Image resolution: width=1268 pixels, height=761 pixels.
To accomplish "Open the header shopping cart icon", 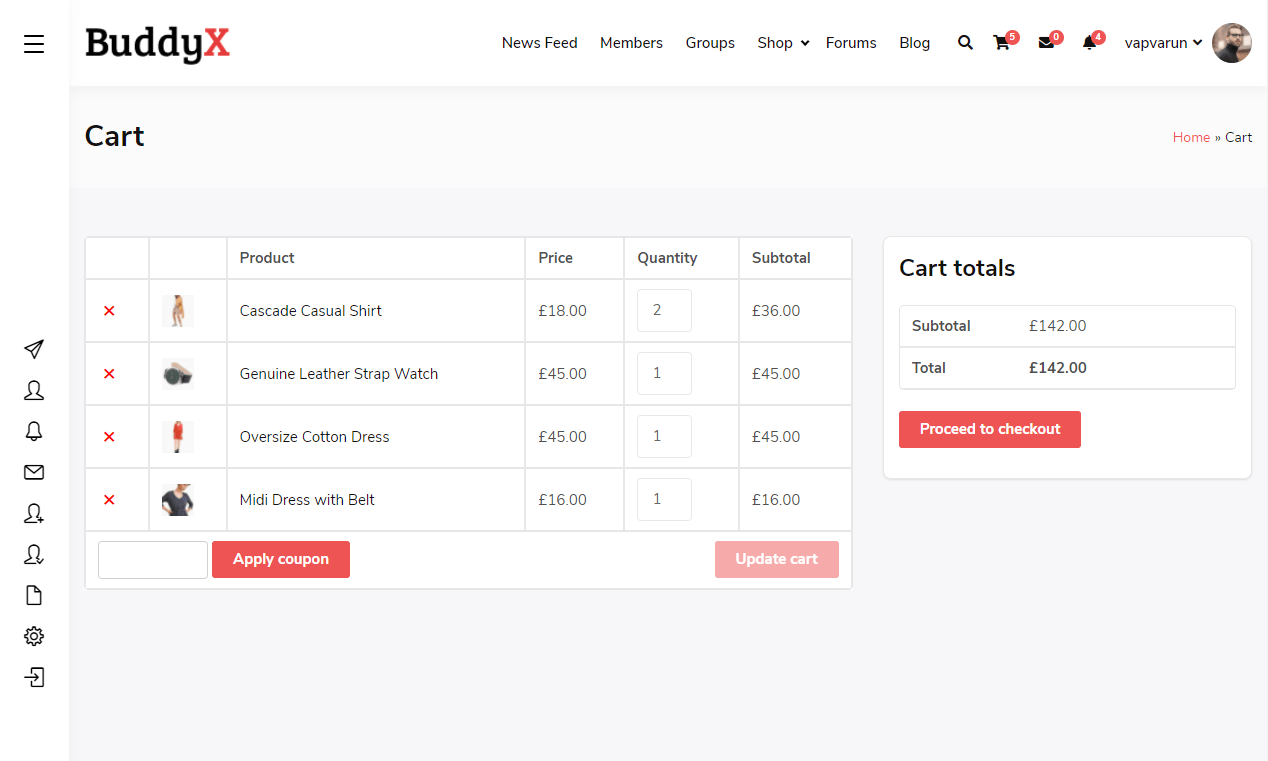I will tap(1001, 43).
